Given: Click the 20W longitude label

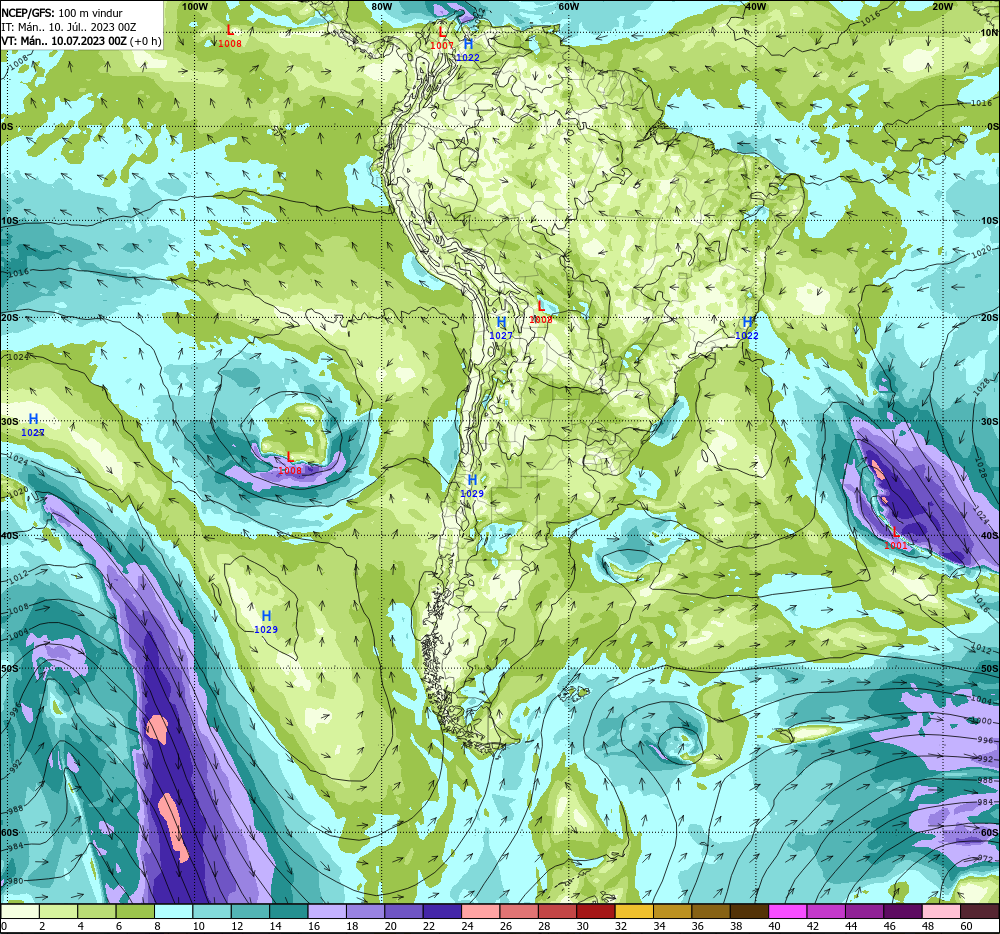Looking at the screenshot, I should pyautogui.click(x=942, y=6).
